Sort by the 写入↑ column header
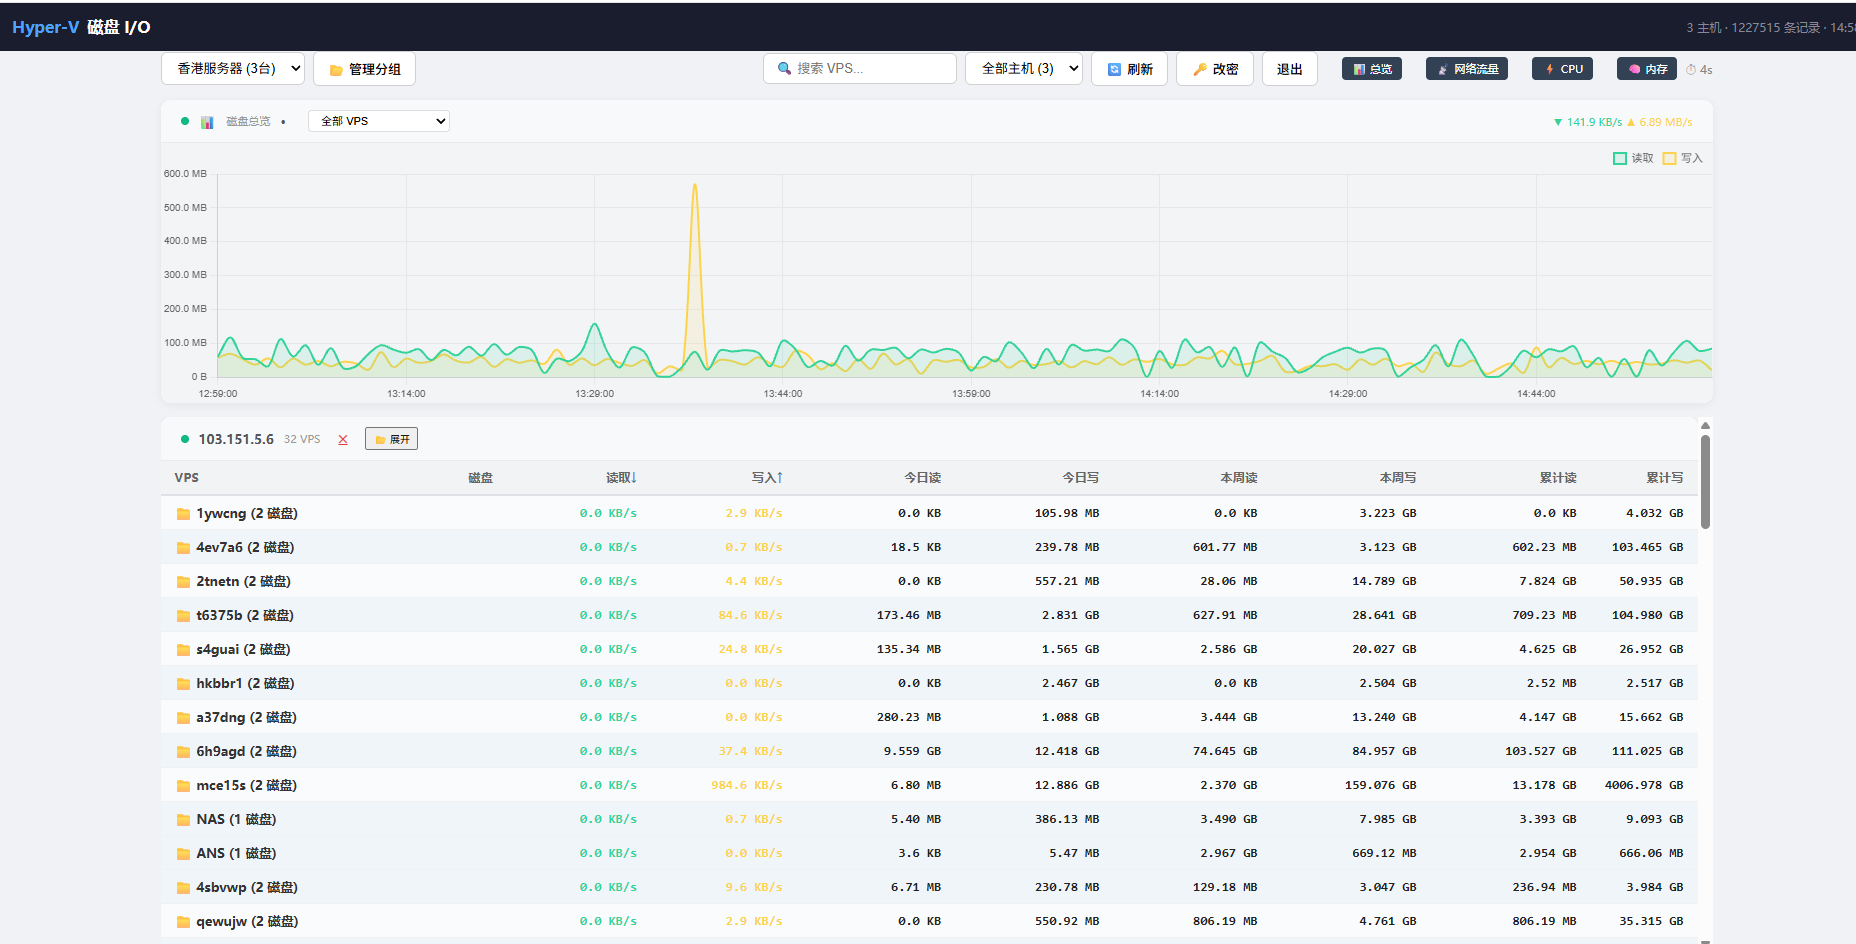1856x944 pixels. 767,478
